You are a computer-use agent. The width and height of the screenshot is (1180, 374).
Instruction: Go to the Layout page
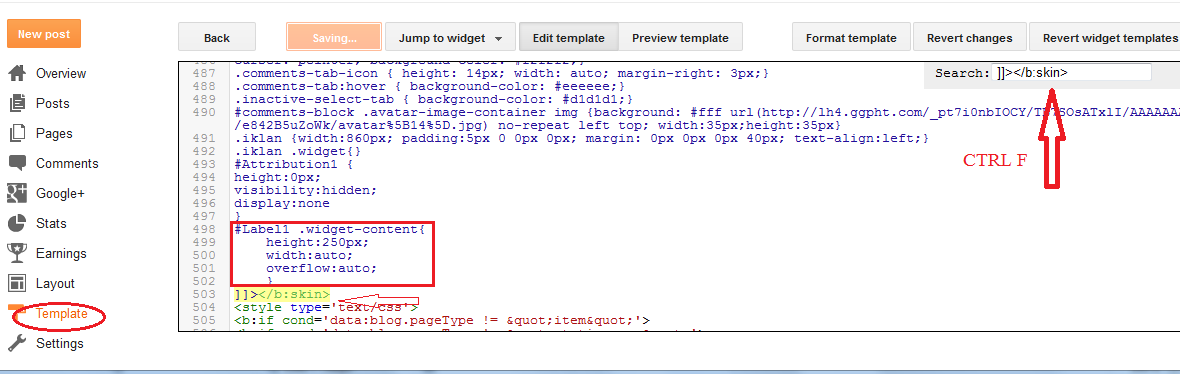(55, 284)
